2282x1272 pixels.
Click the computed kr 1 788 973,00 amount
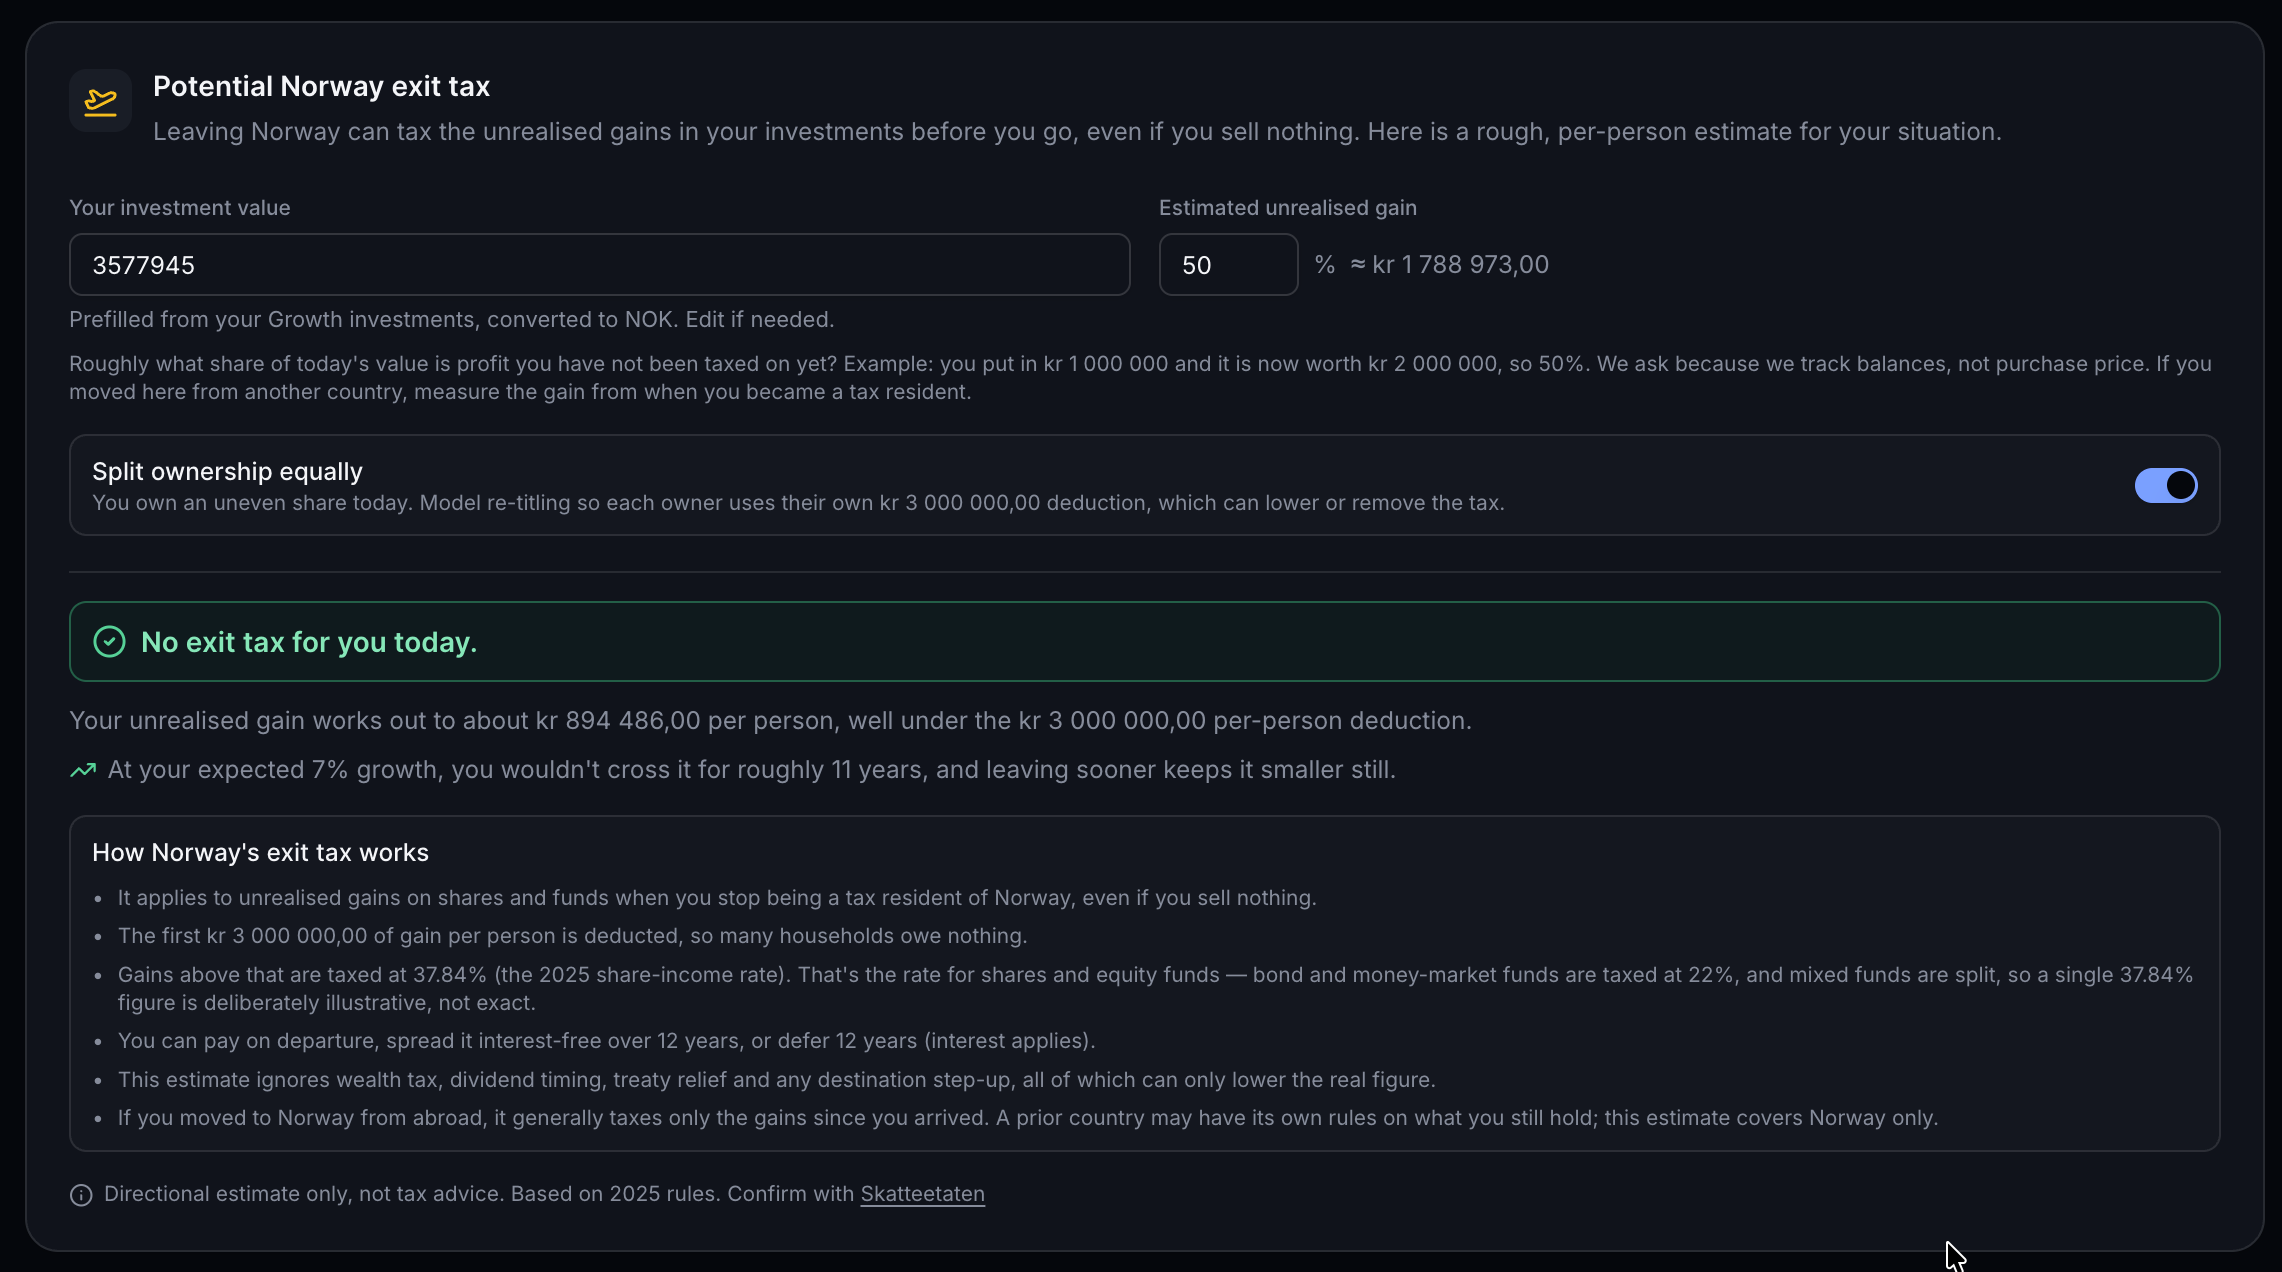point(1460,265)
